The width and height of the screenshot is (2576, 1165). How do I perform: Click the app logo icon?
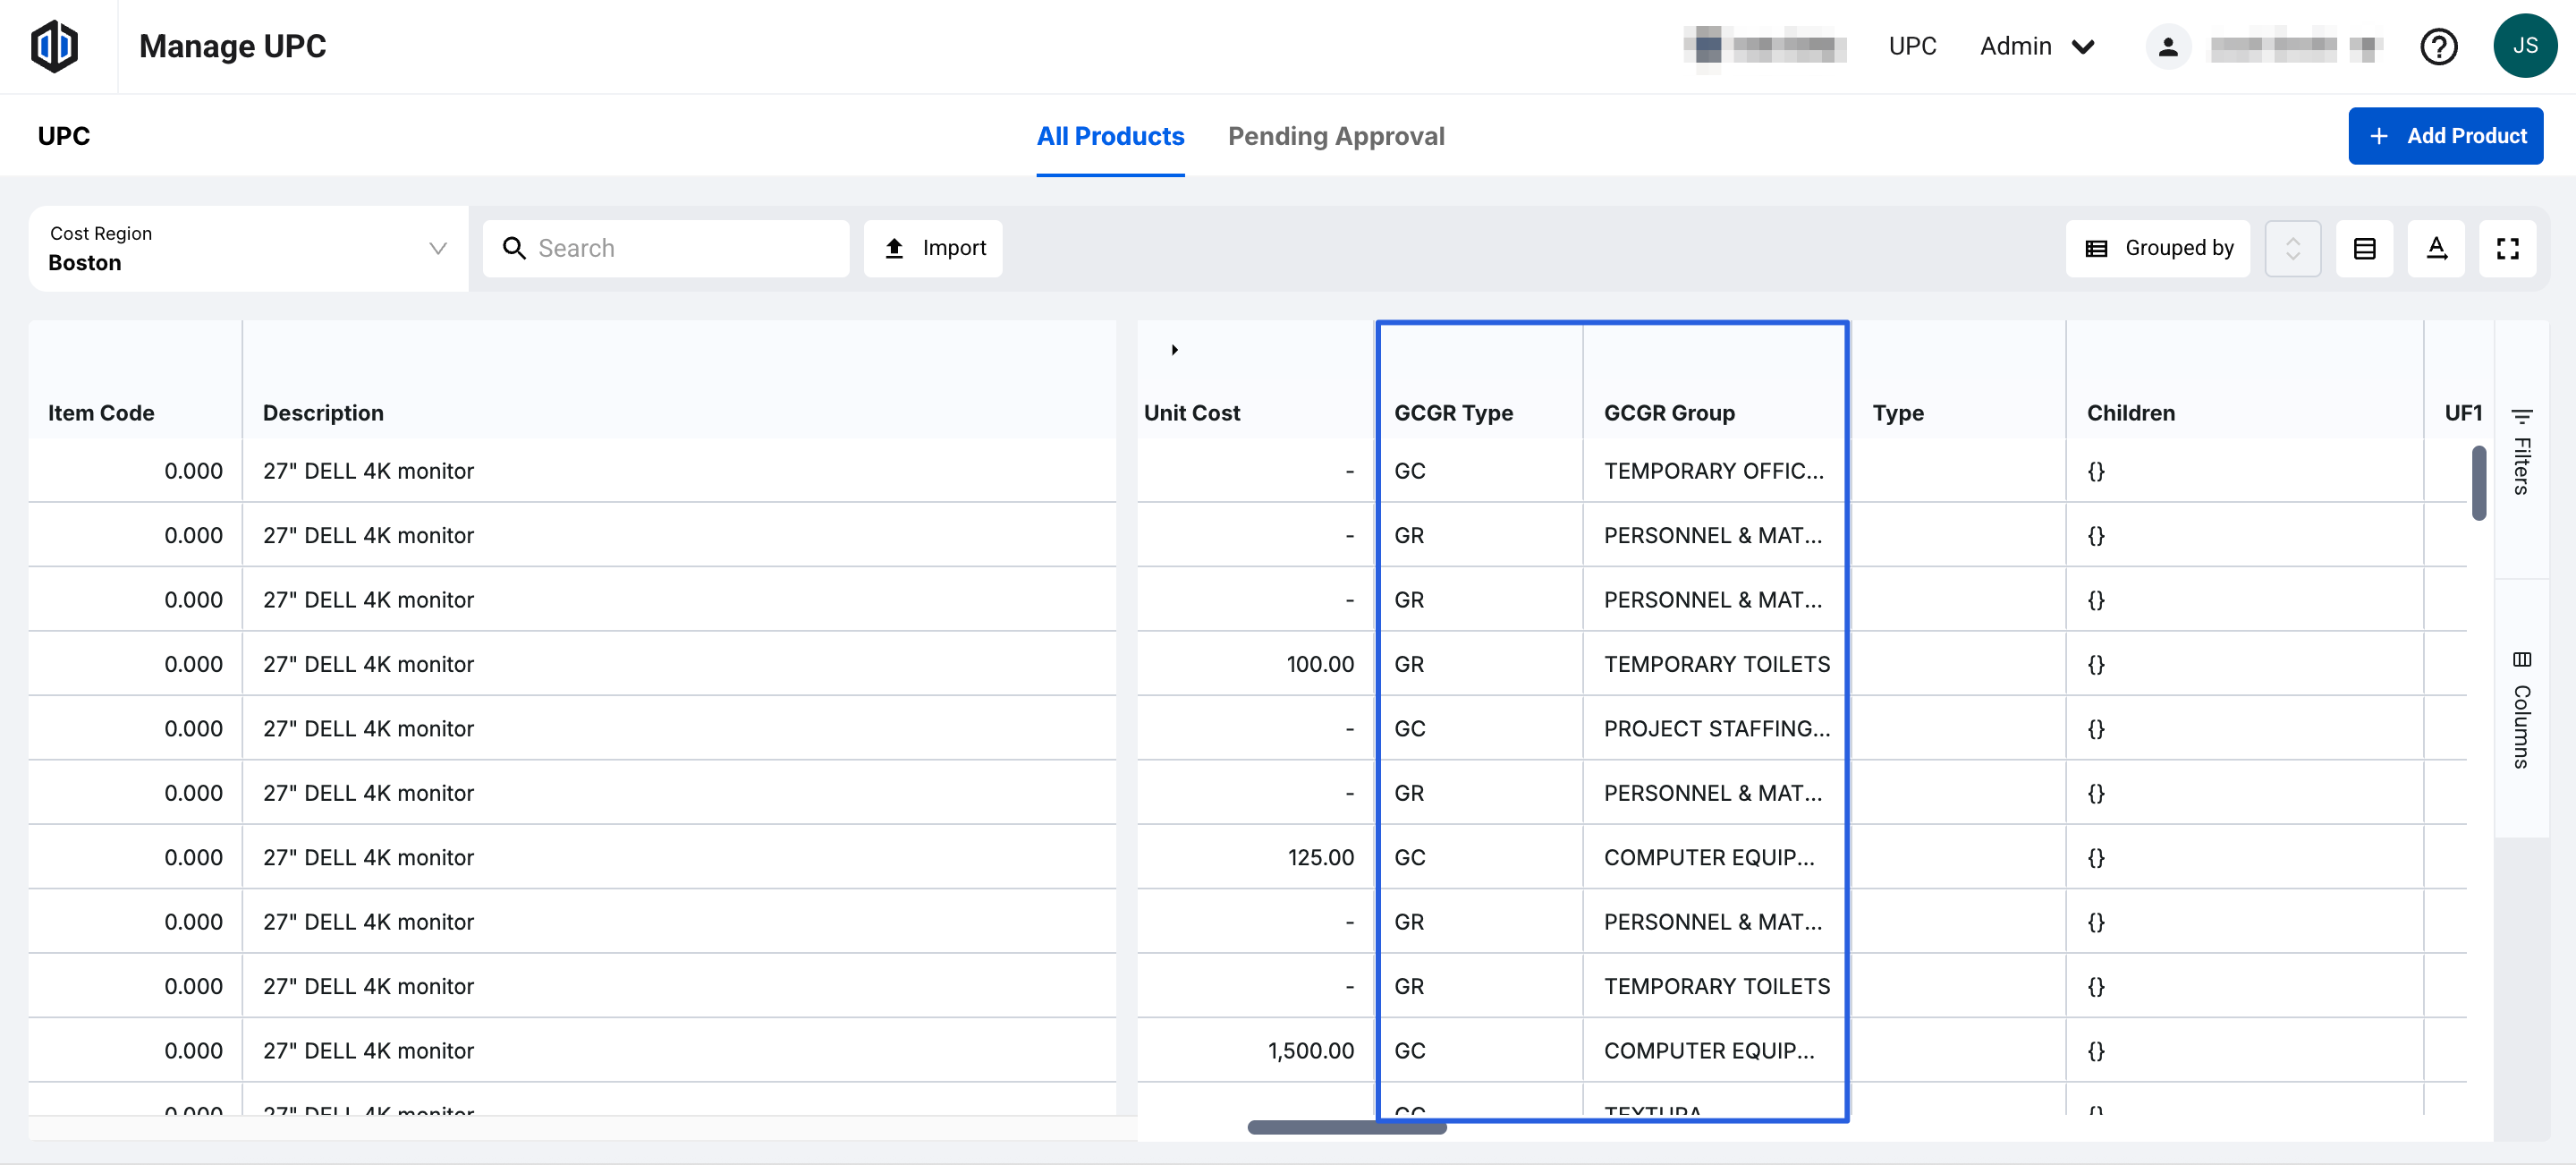click(x=54, y=46)
